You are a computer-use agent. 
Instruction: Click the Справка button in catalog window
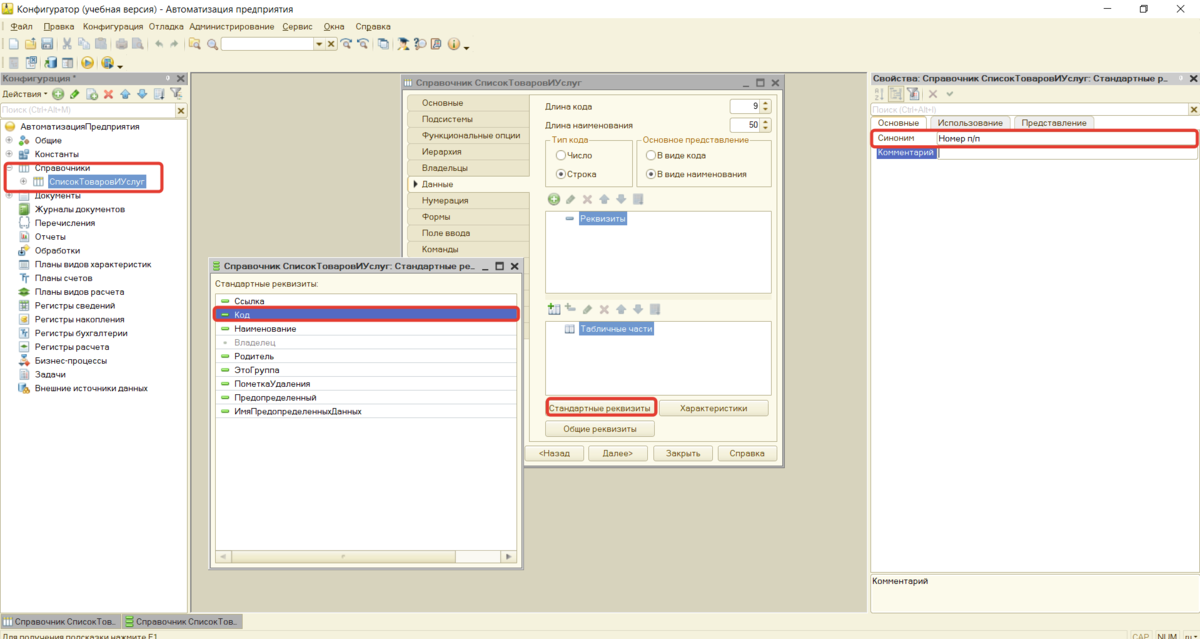click(747, 453)
